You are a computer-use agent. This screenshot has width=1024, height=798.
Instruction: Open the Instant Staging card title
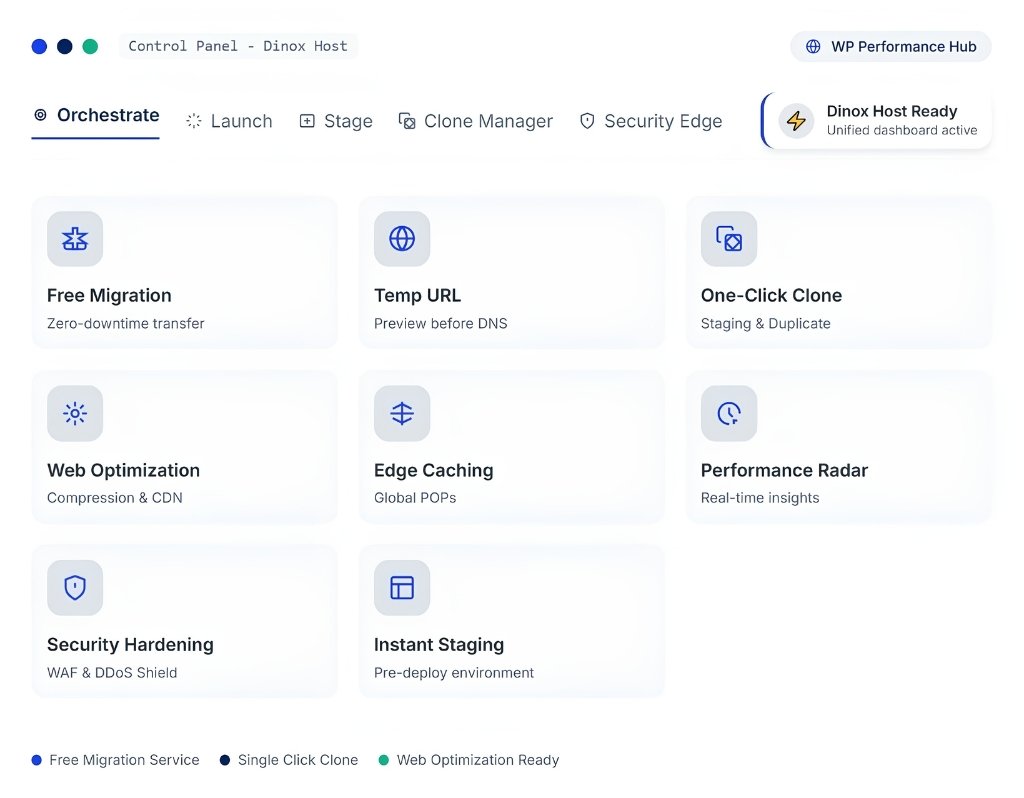[x=439, y=645]
